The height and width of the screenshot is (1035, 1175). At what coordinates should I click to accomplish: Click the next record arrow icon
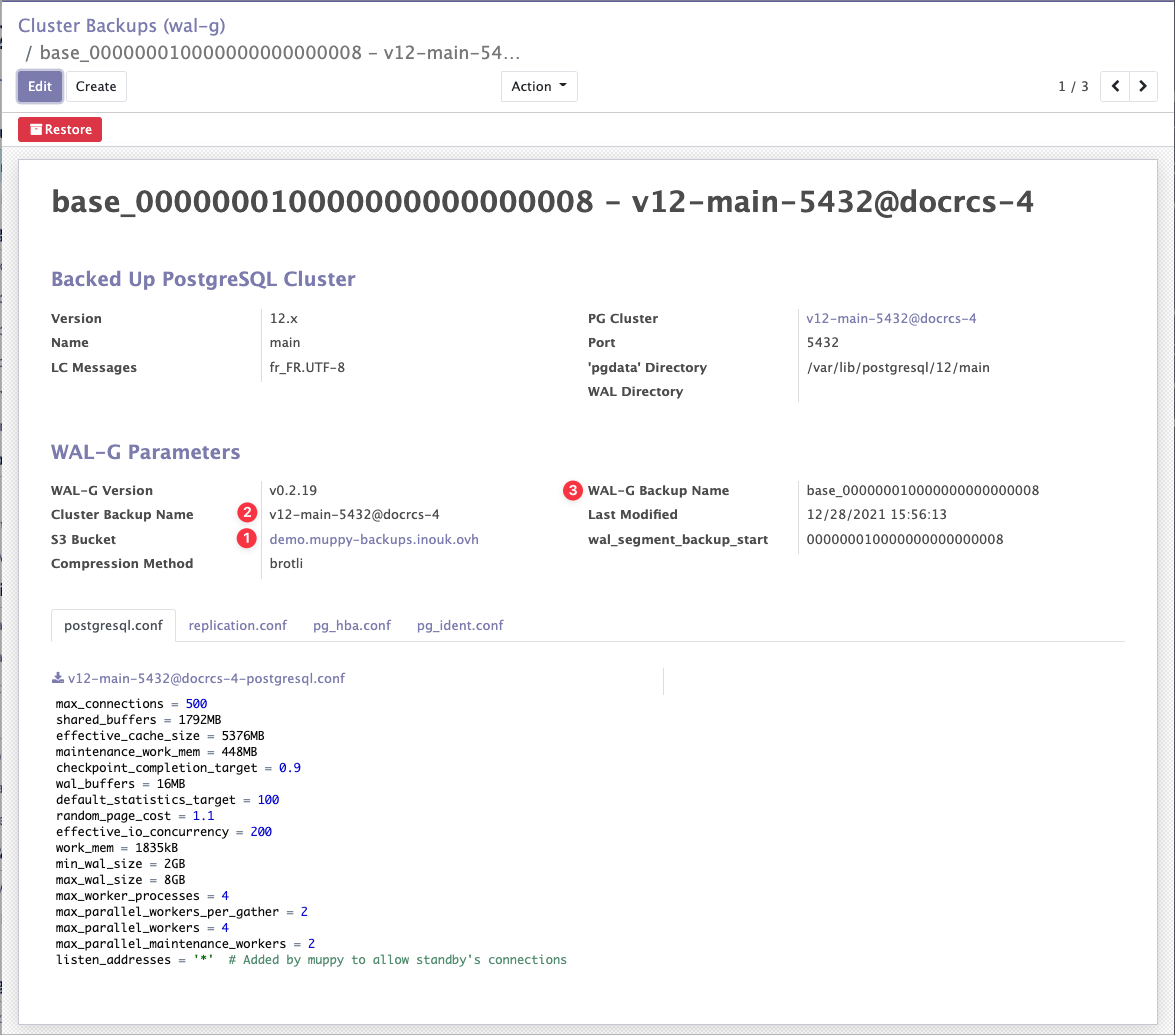1143,87
